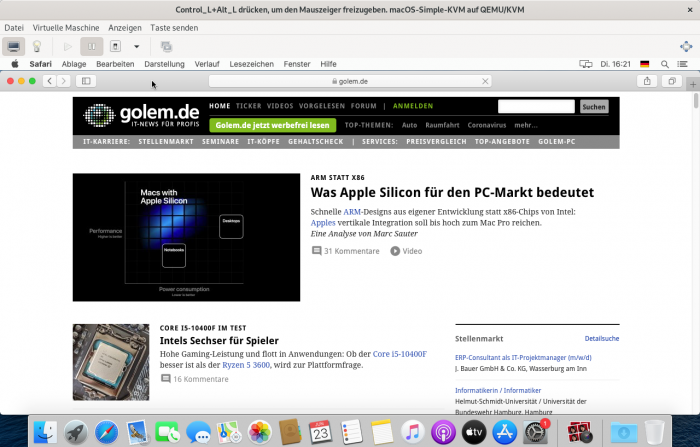
Task: Play the article Video link
Action: [x=406, y=251]
